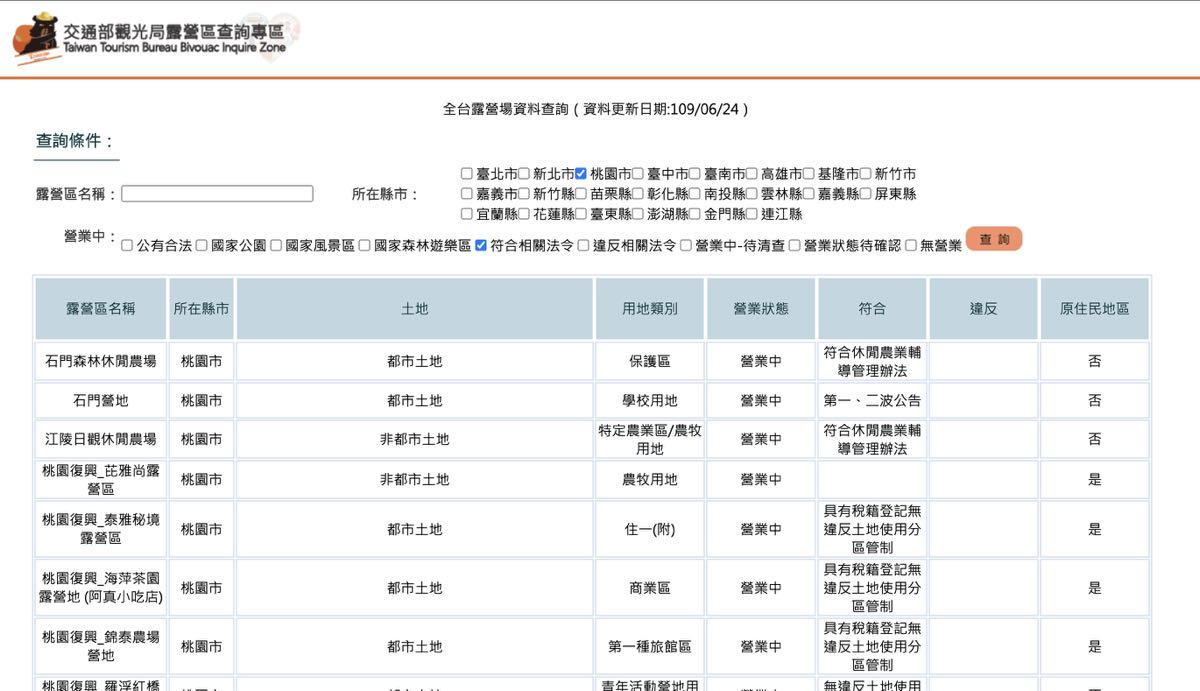Viewport: 1200px width, 691px height.
Task: Click the 營業狀態 column header
Action: [x=761, y=309]
